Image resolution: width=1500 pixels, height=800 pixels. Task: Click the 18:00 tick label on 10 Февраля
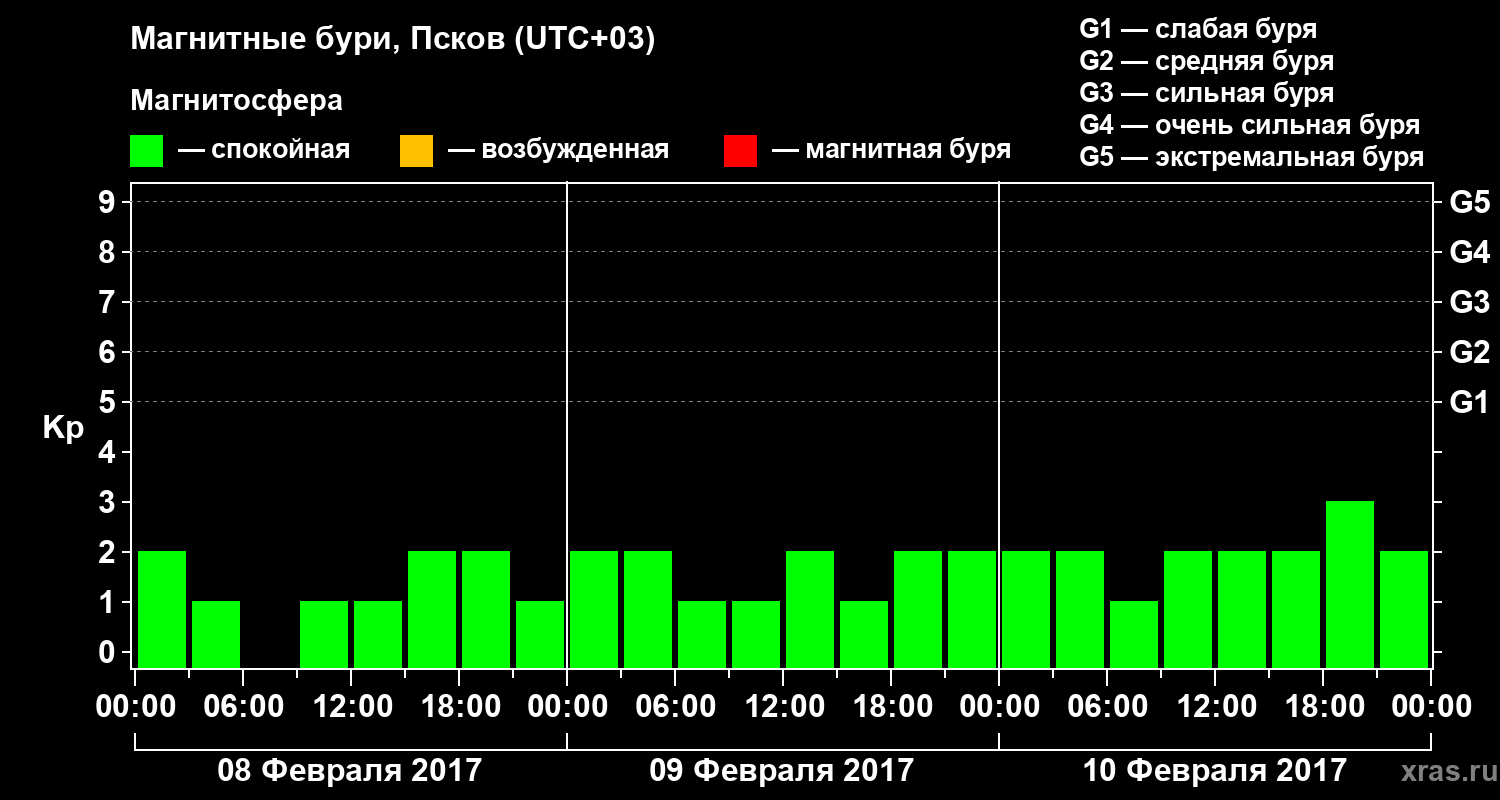1323,707
